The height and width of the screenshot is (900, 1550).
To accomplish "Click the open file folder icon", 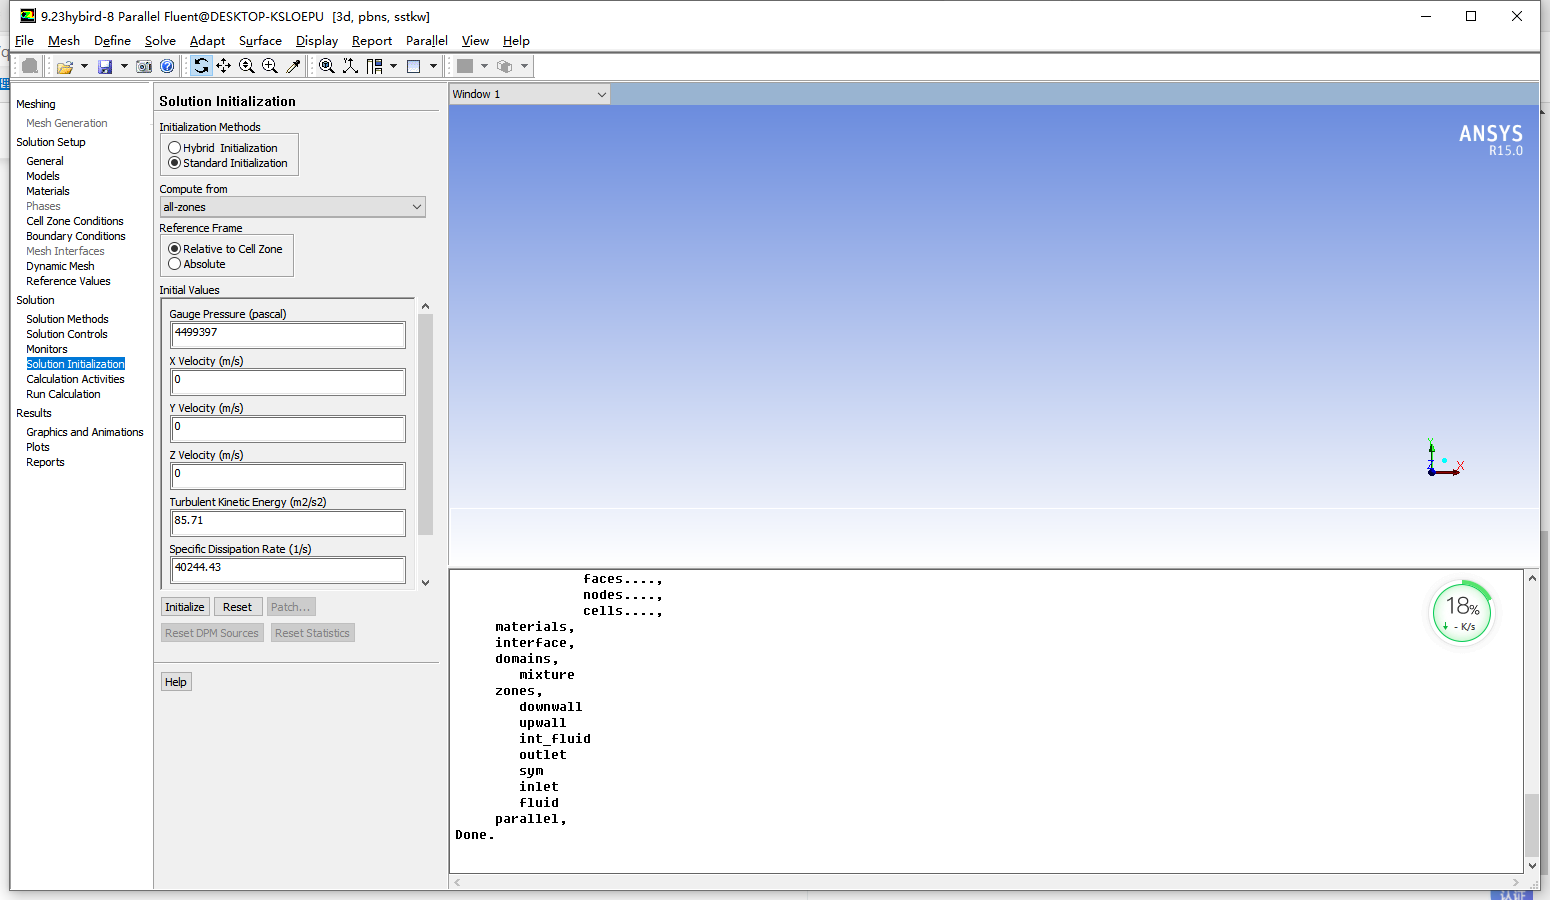I will coord(65,67).
